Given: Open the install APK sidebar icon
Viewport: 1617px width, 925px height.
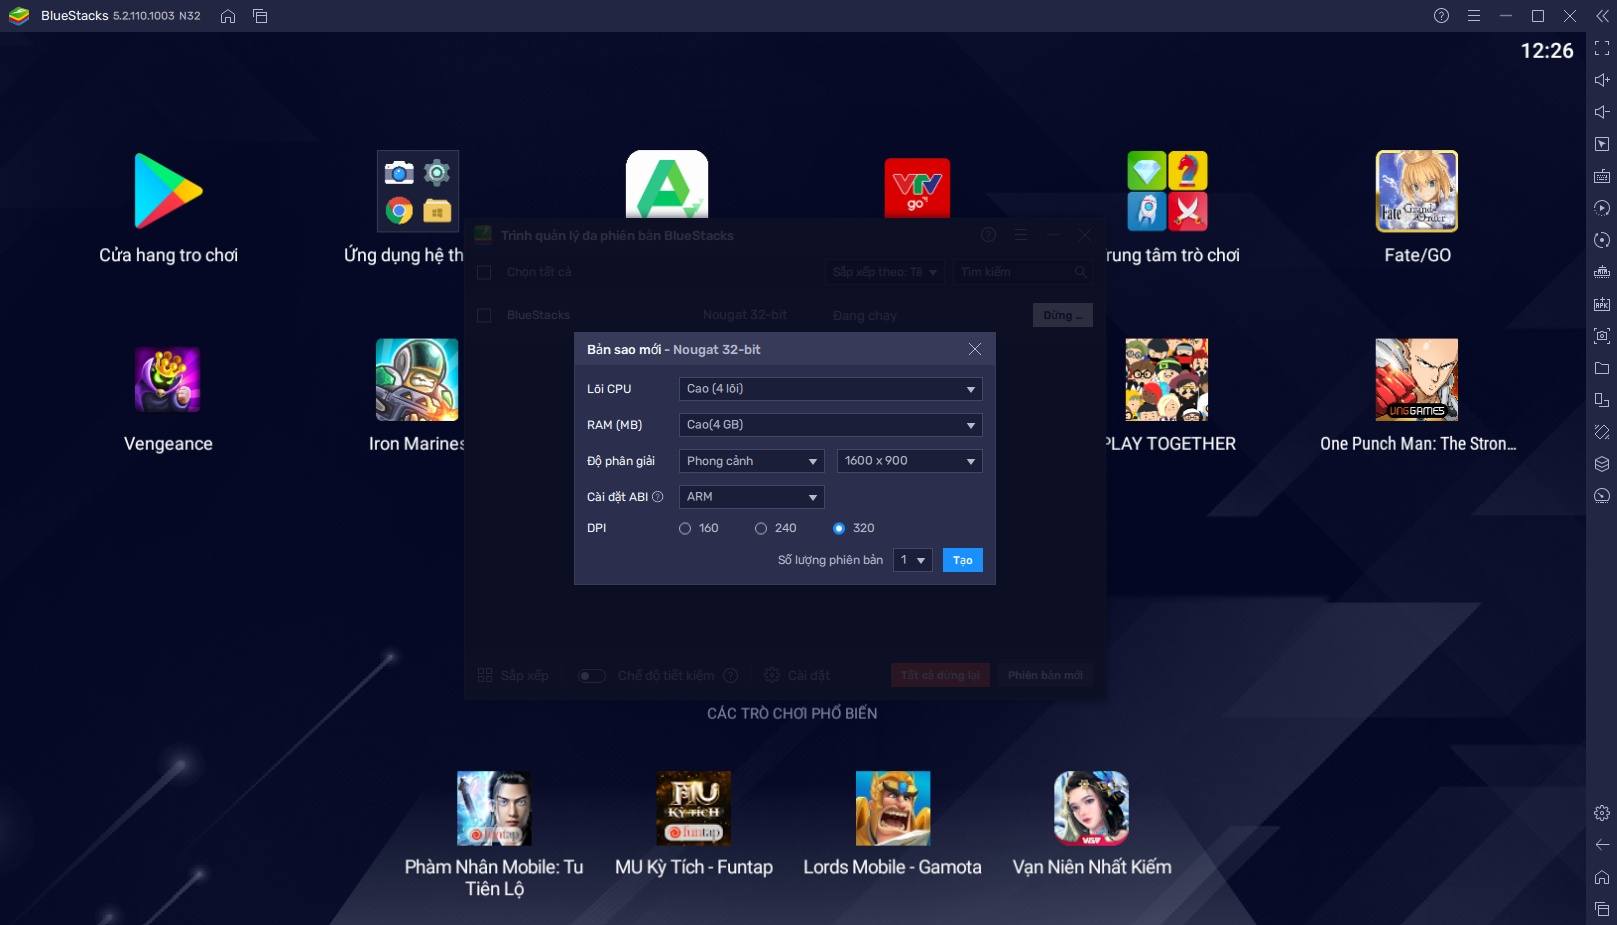Looking at the screenshot, I should [1602, 304].
